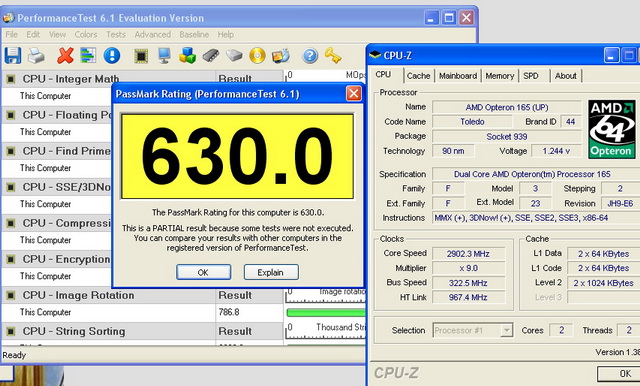
Task: Click the CPU - SSE/3DNow chip icon
Action: click(11, 187)
